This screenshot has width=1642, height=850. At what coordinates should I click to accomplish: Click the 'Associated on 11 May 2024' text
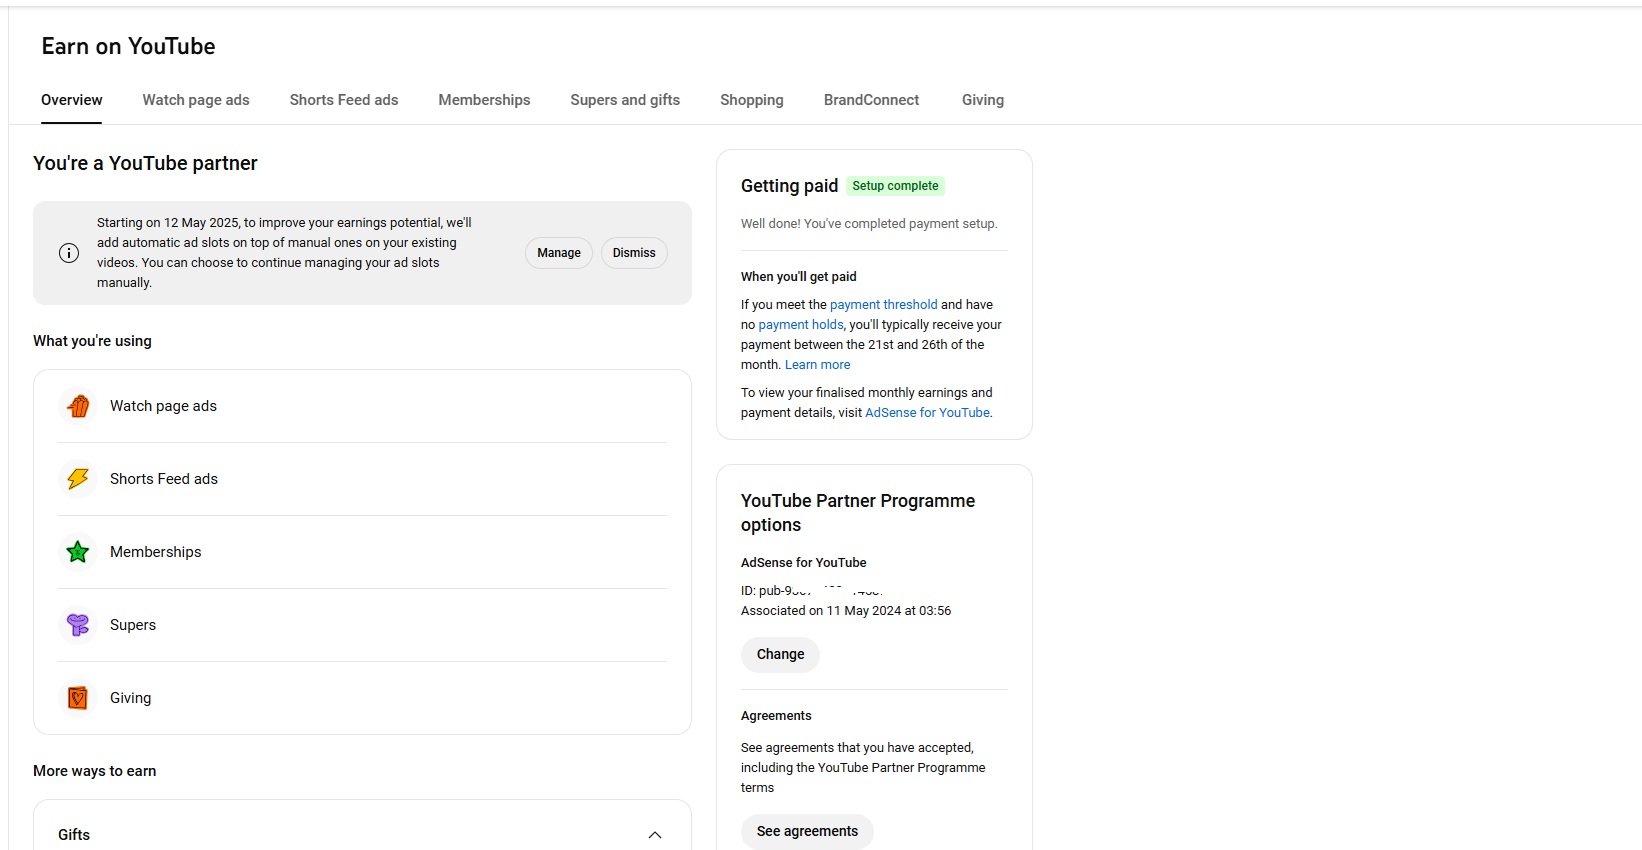[846, 611]
